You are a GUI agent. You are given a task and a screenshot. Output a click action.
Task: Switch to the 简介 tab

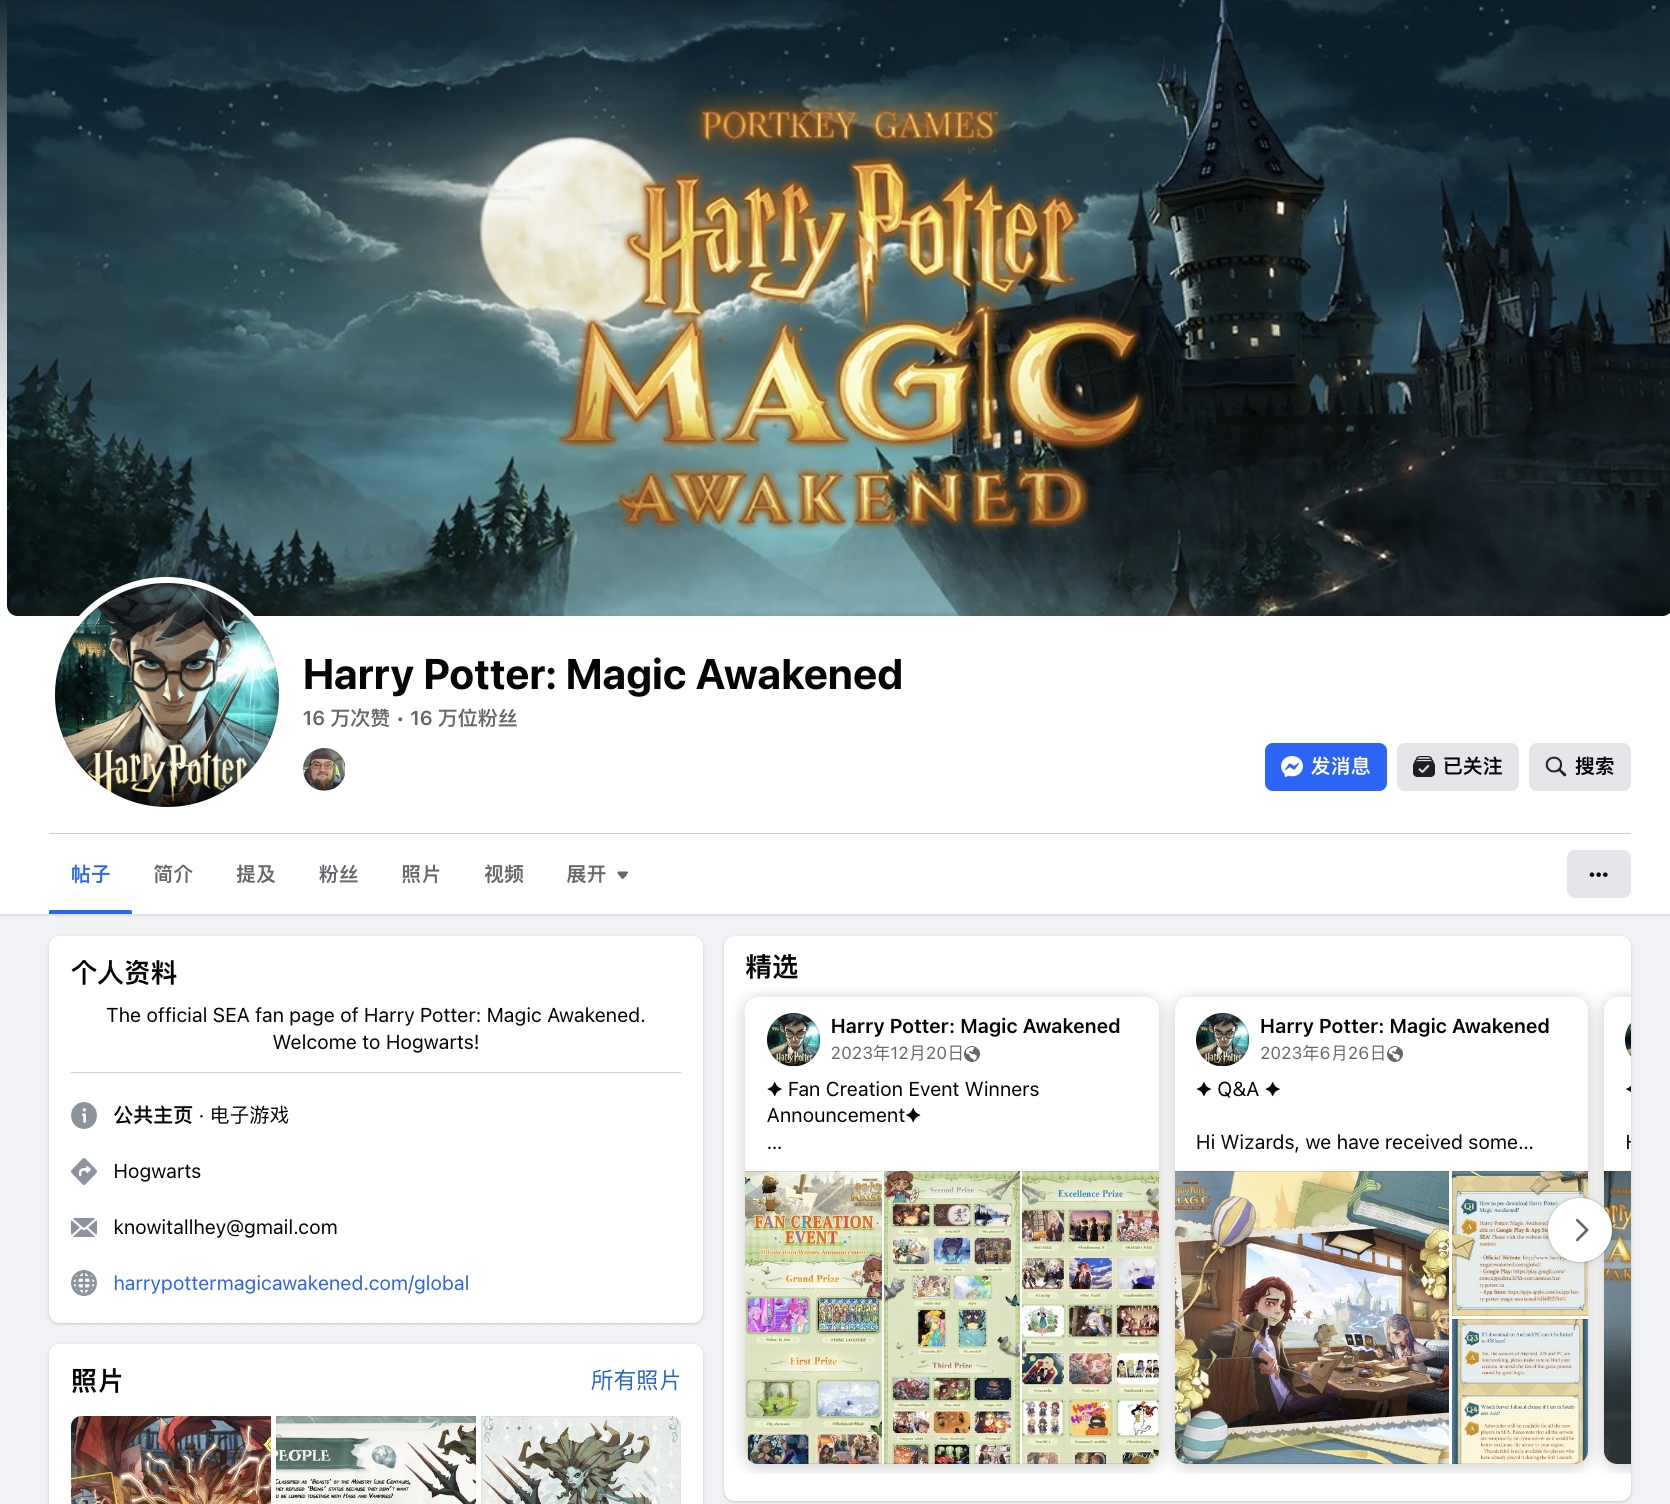tap(173, 874)
